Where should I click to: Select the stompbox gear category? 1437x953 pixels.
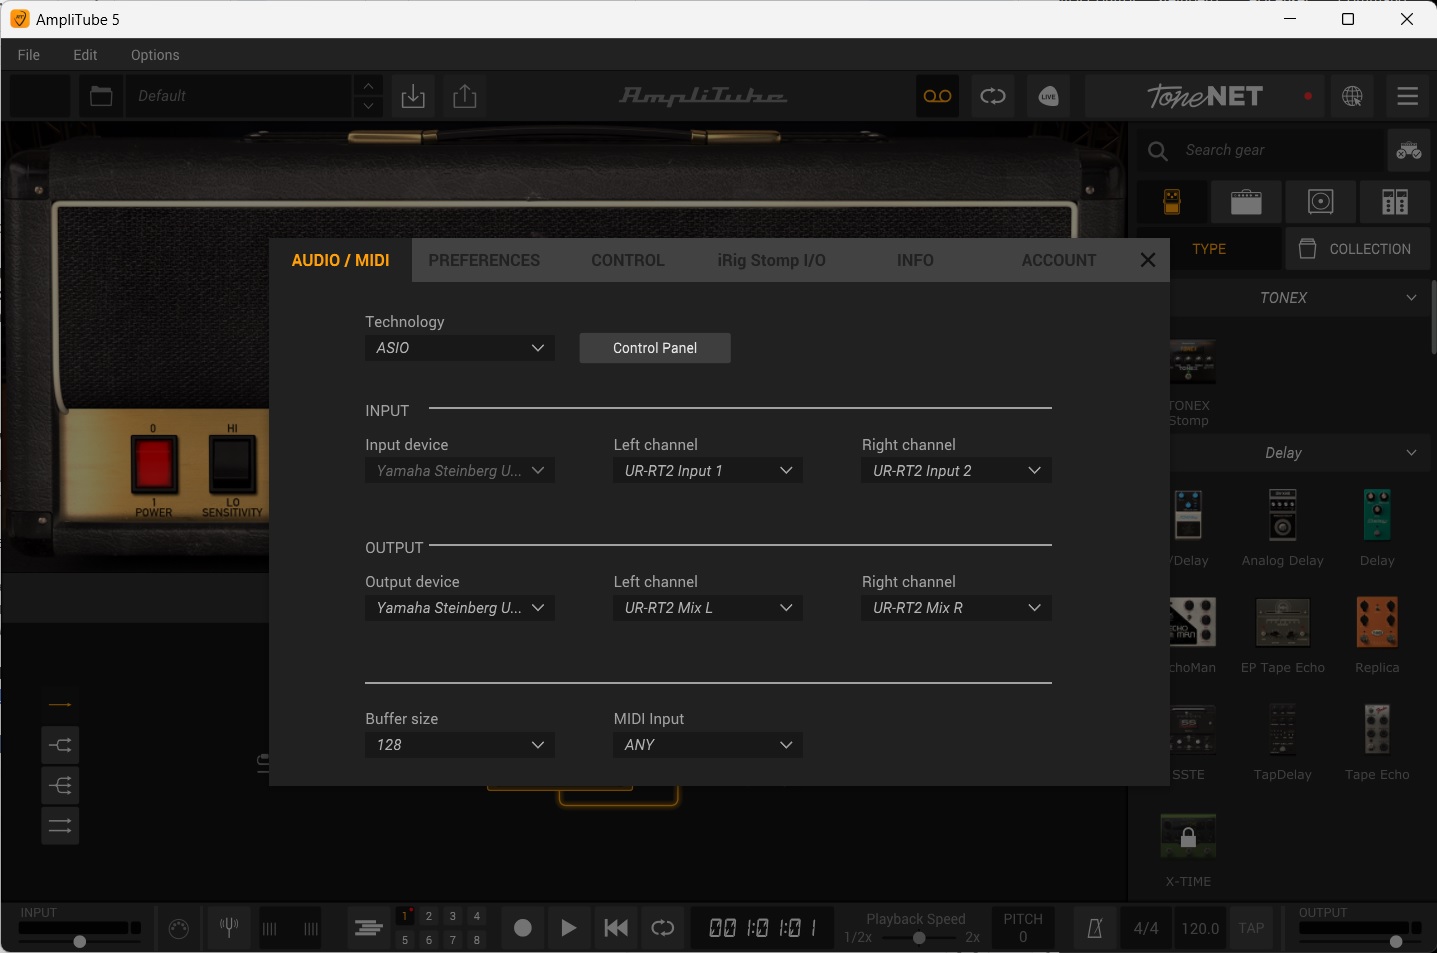[1172, 201]
